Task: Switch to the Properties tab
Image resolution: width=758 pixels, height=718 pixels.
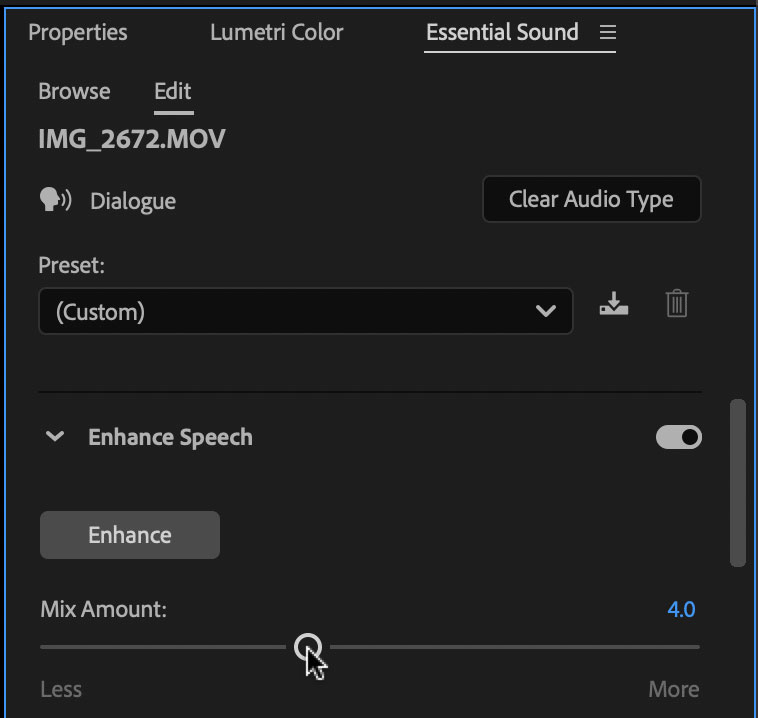Action: (78, 33)
